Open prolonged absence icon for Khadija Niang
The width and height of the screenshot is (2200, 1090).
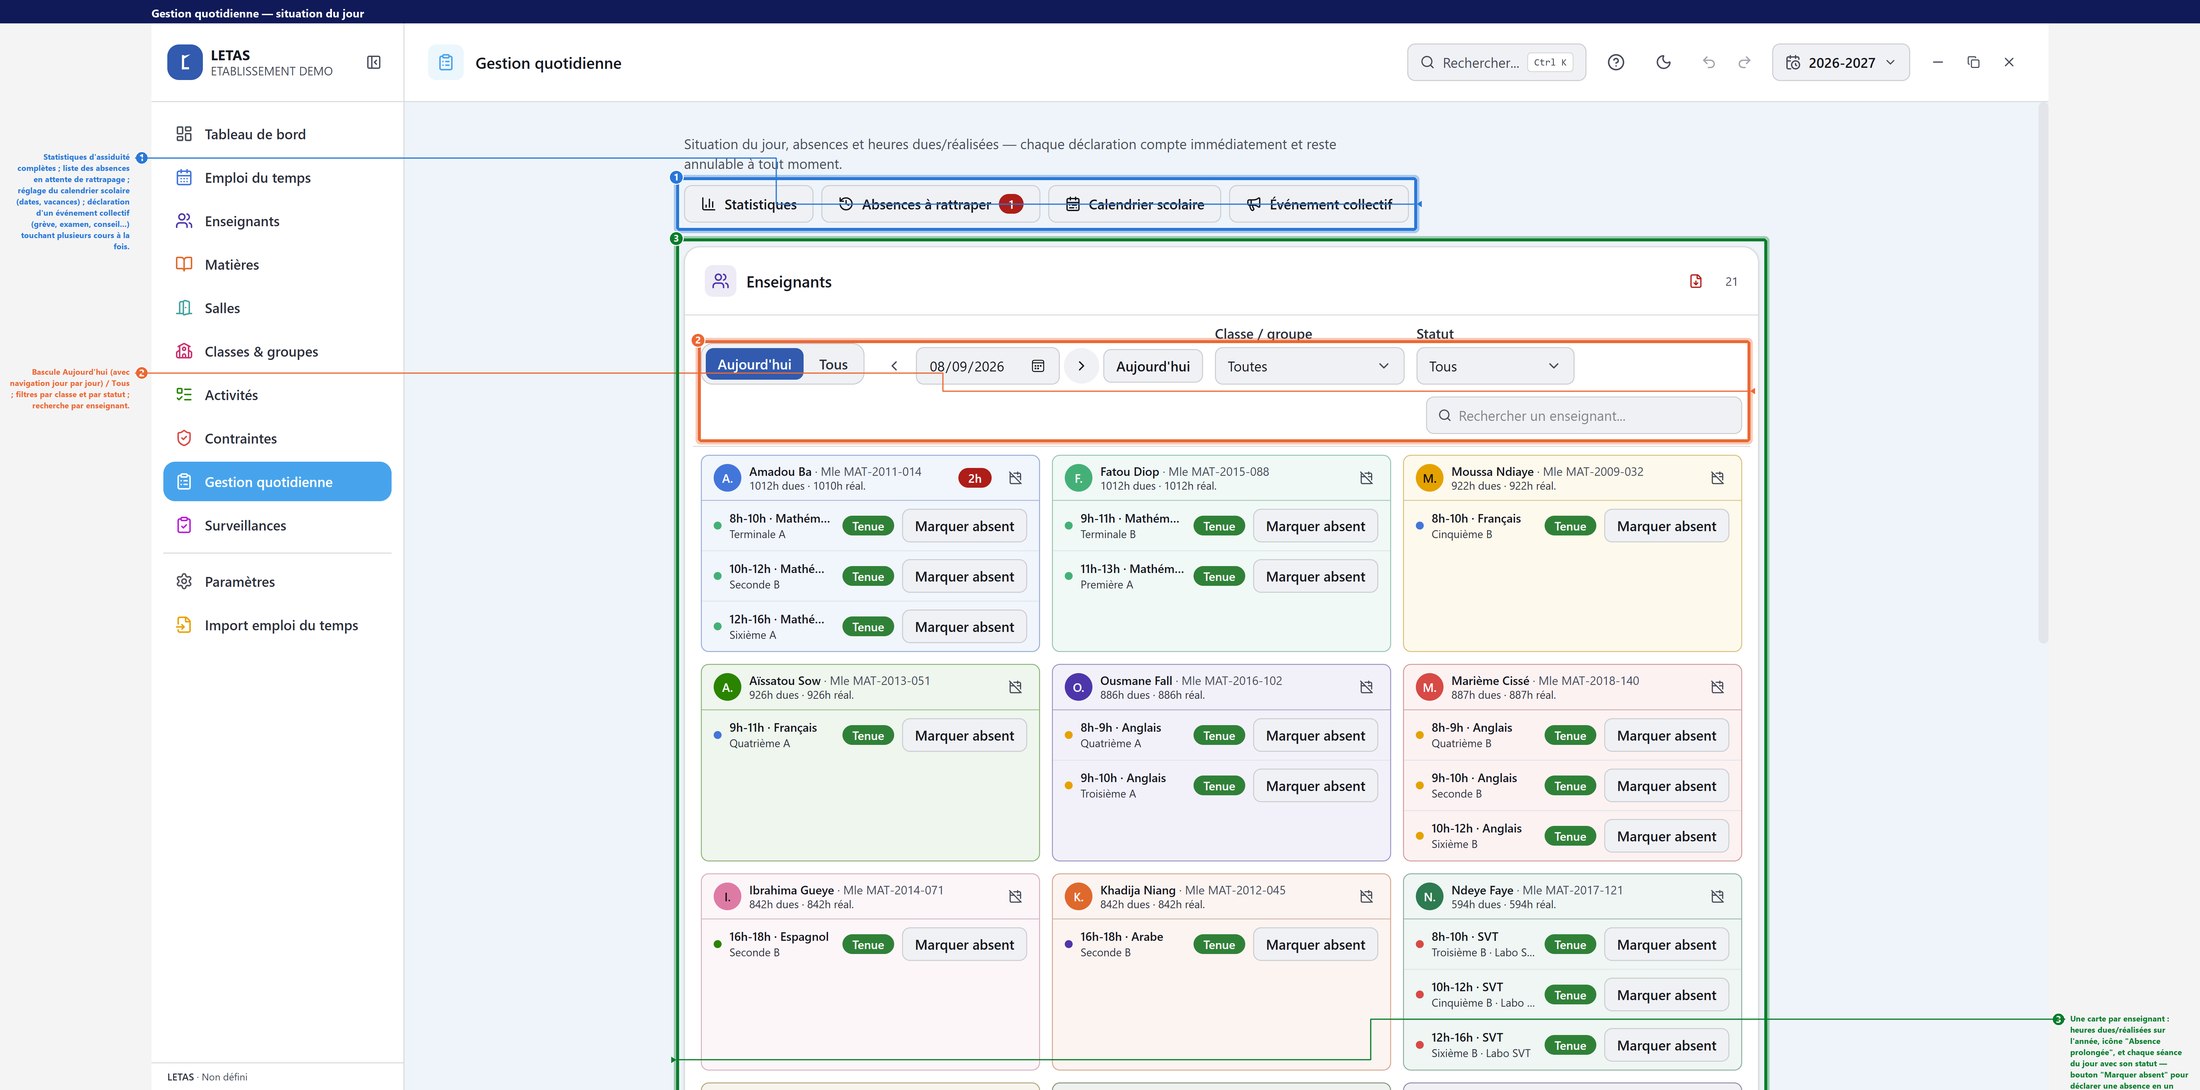1366,896
